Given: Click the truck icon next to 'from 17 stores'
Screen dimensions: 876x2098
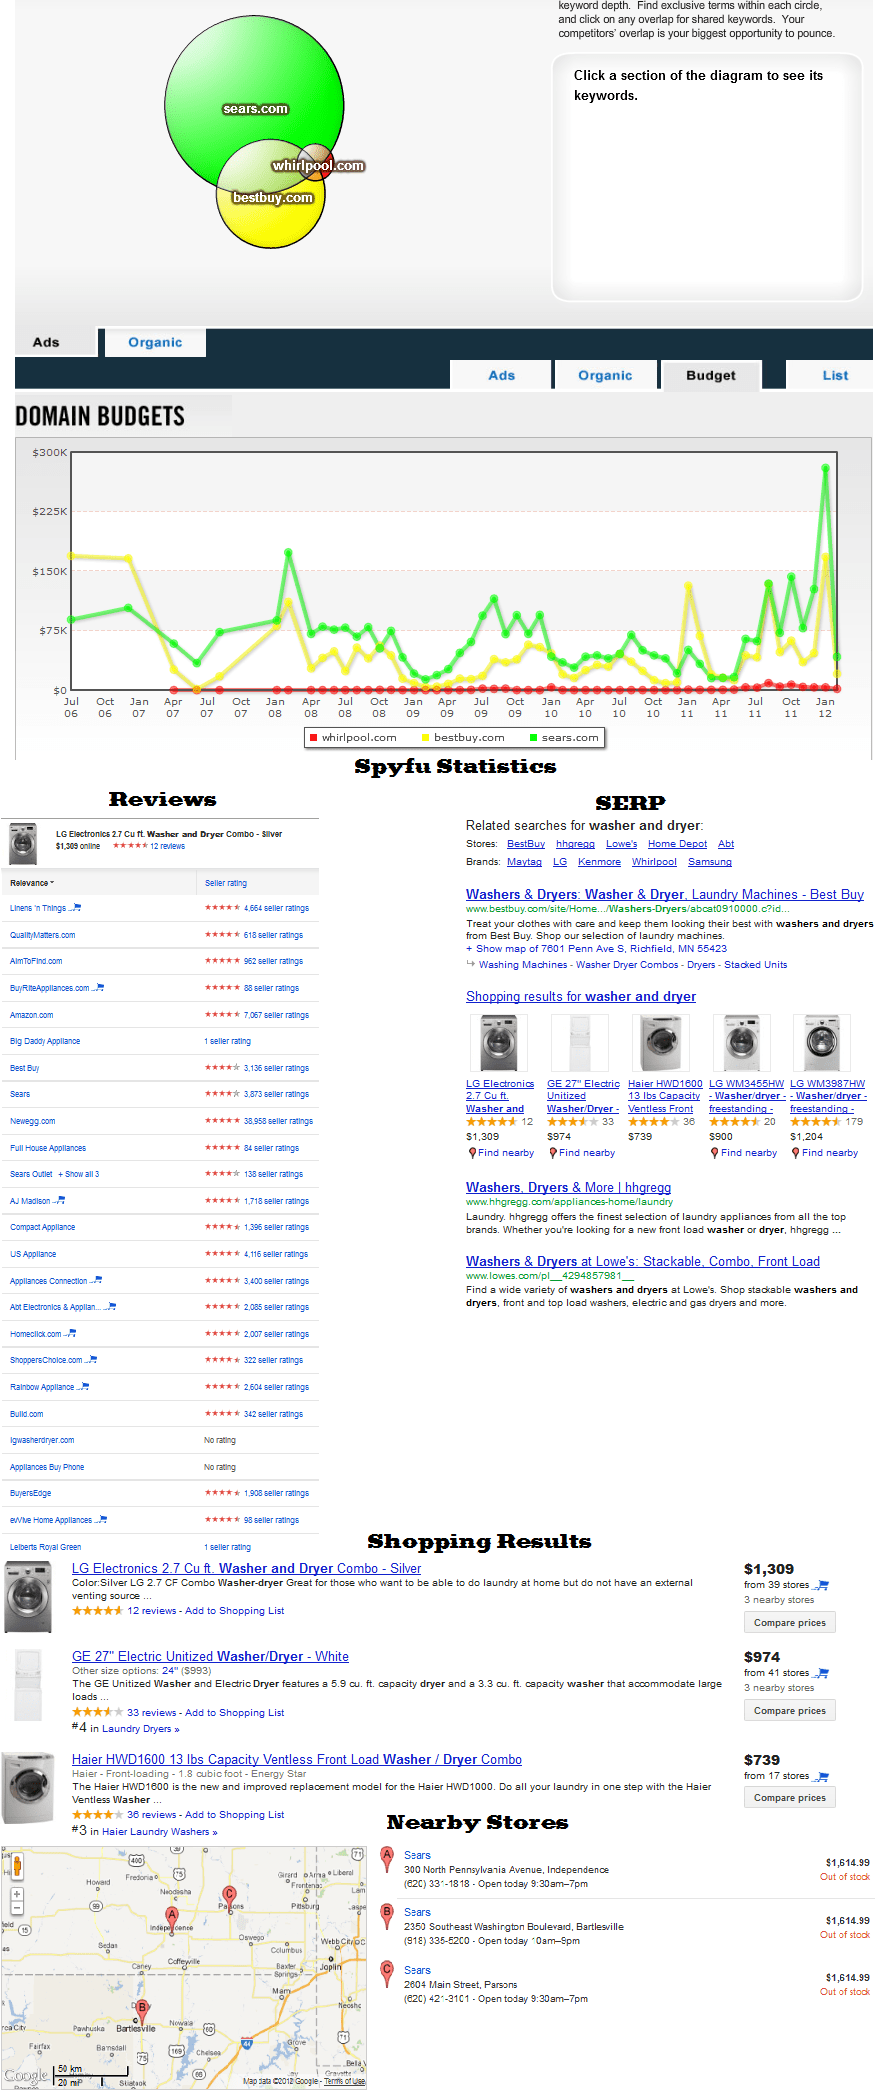Looking at the screenshot, I should [x=822, y=1776].
